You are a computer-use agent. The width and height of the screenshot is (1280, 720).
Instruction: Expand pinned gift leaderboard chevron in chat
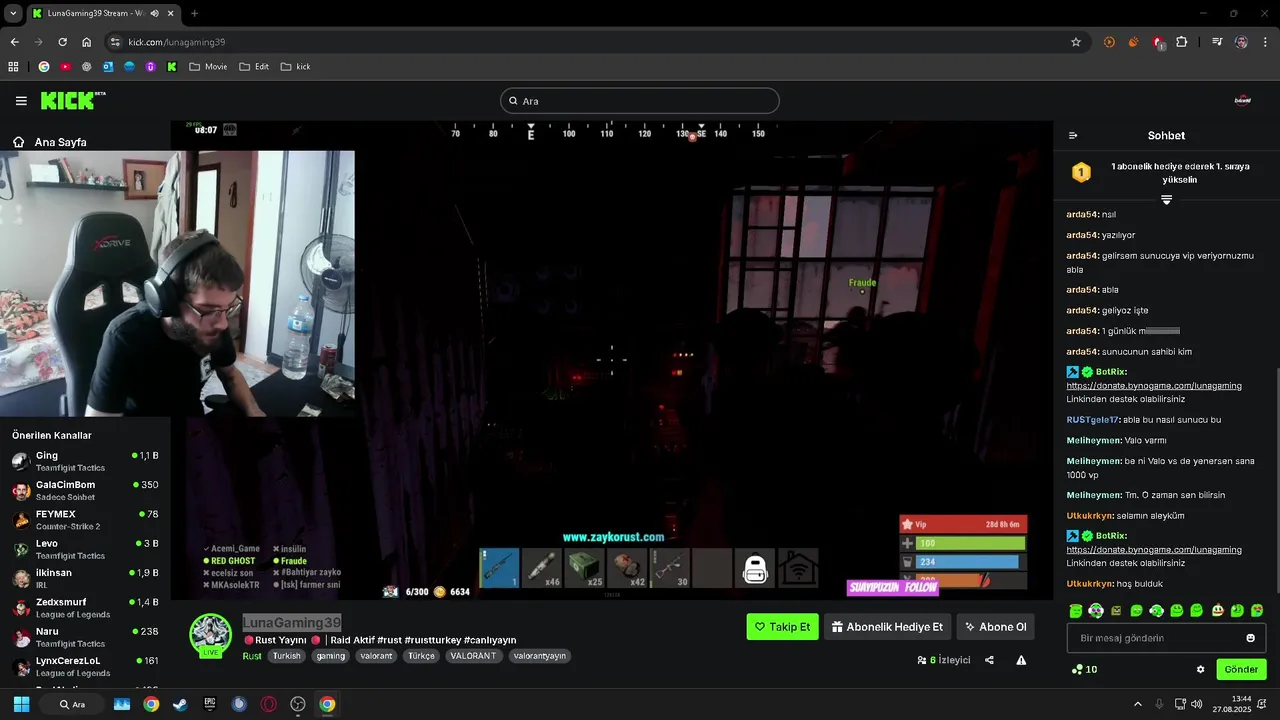click(x=1166, y=200)
